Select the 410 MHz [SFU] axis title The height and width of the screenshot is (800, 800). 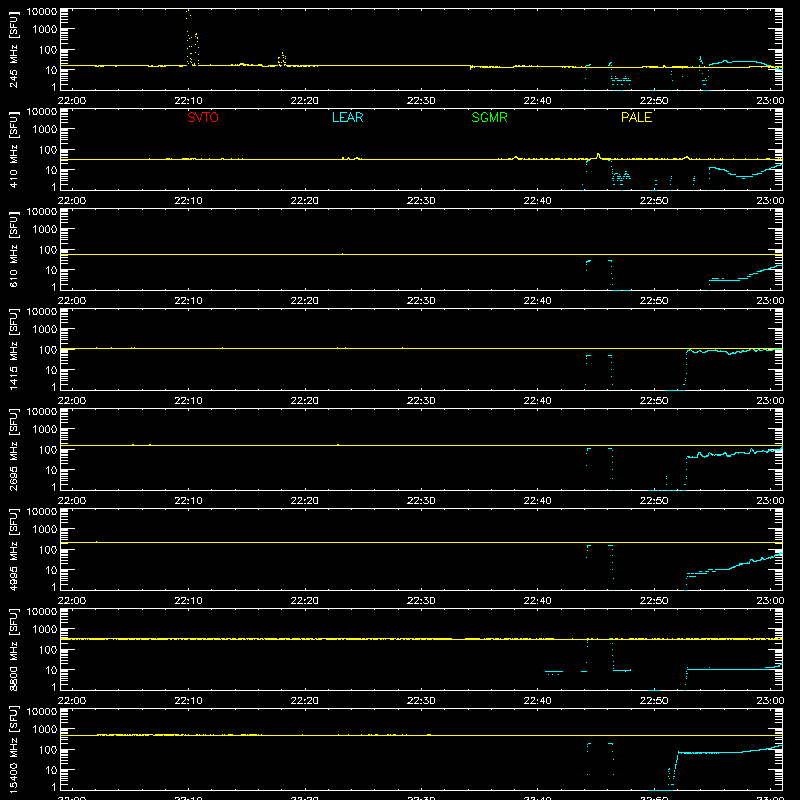click(x=13, y=149)
